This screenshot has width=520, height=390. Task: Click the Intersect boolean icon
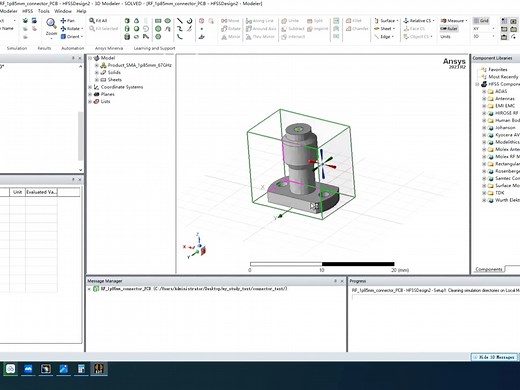click(x=293, y=37)
